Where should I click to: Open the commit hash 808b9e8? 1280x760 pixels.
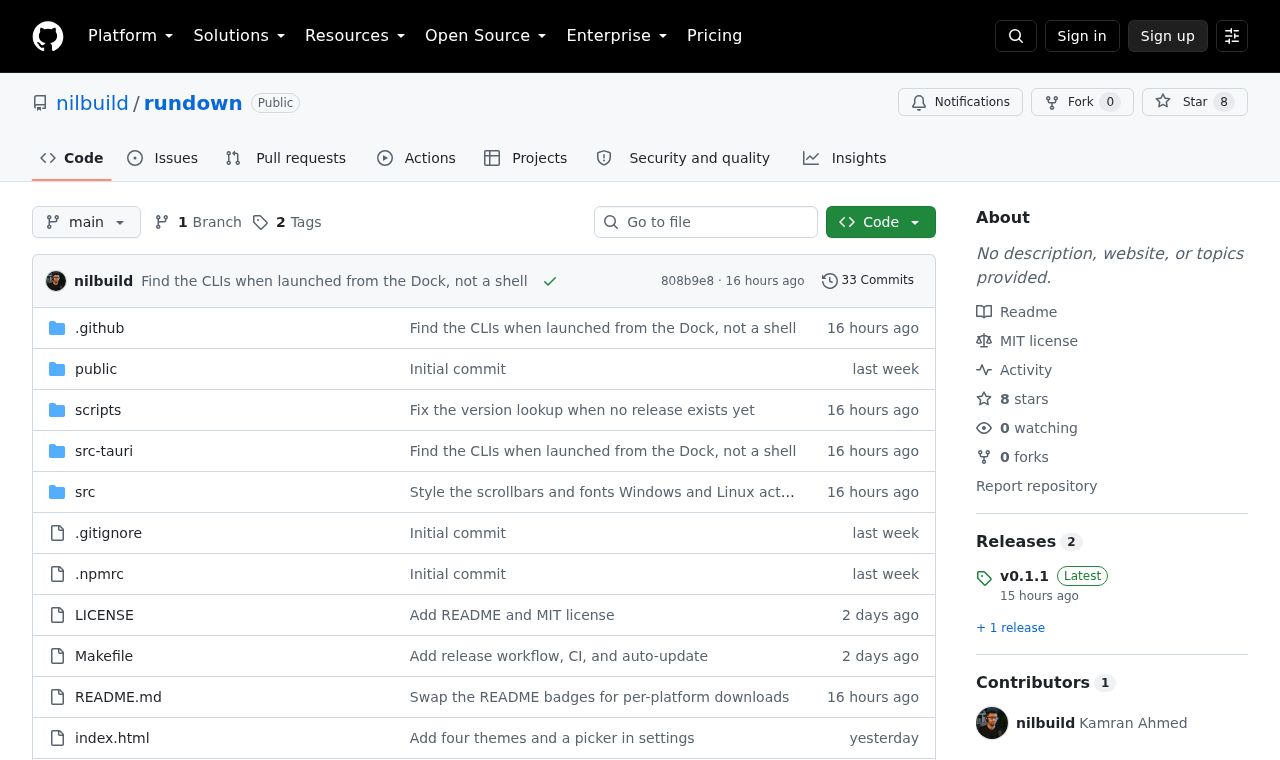(687, 281)
